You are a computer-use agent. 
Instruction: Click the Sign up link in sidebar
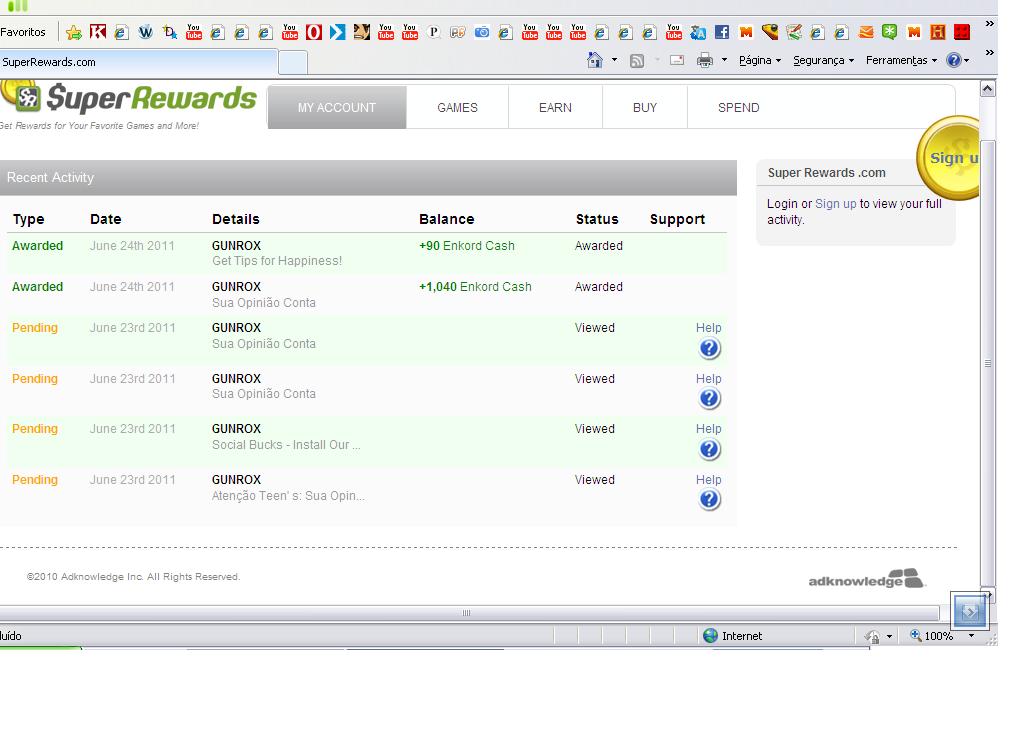835,204
